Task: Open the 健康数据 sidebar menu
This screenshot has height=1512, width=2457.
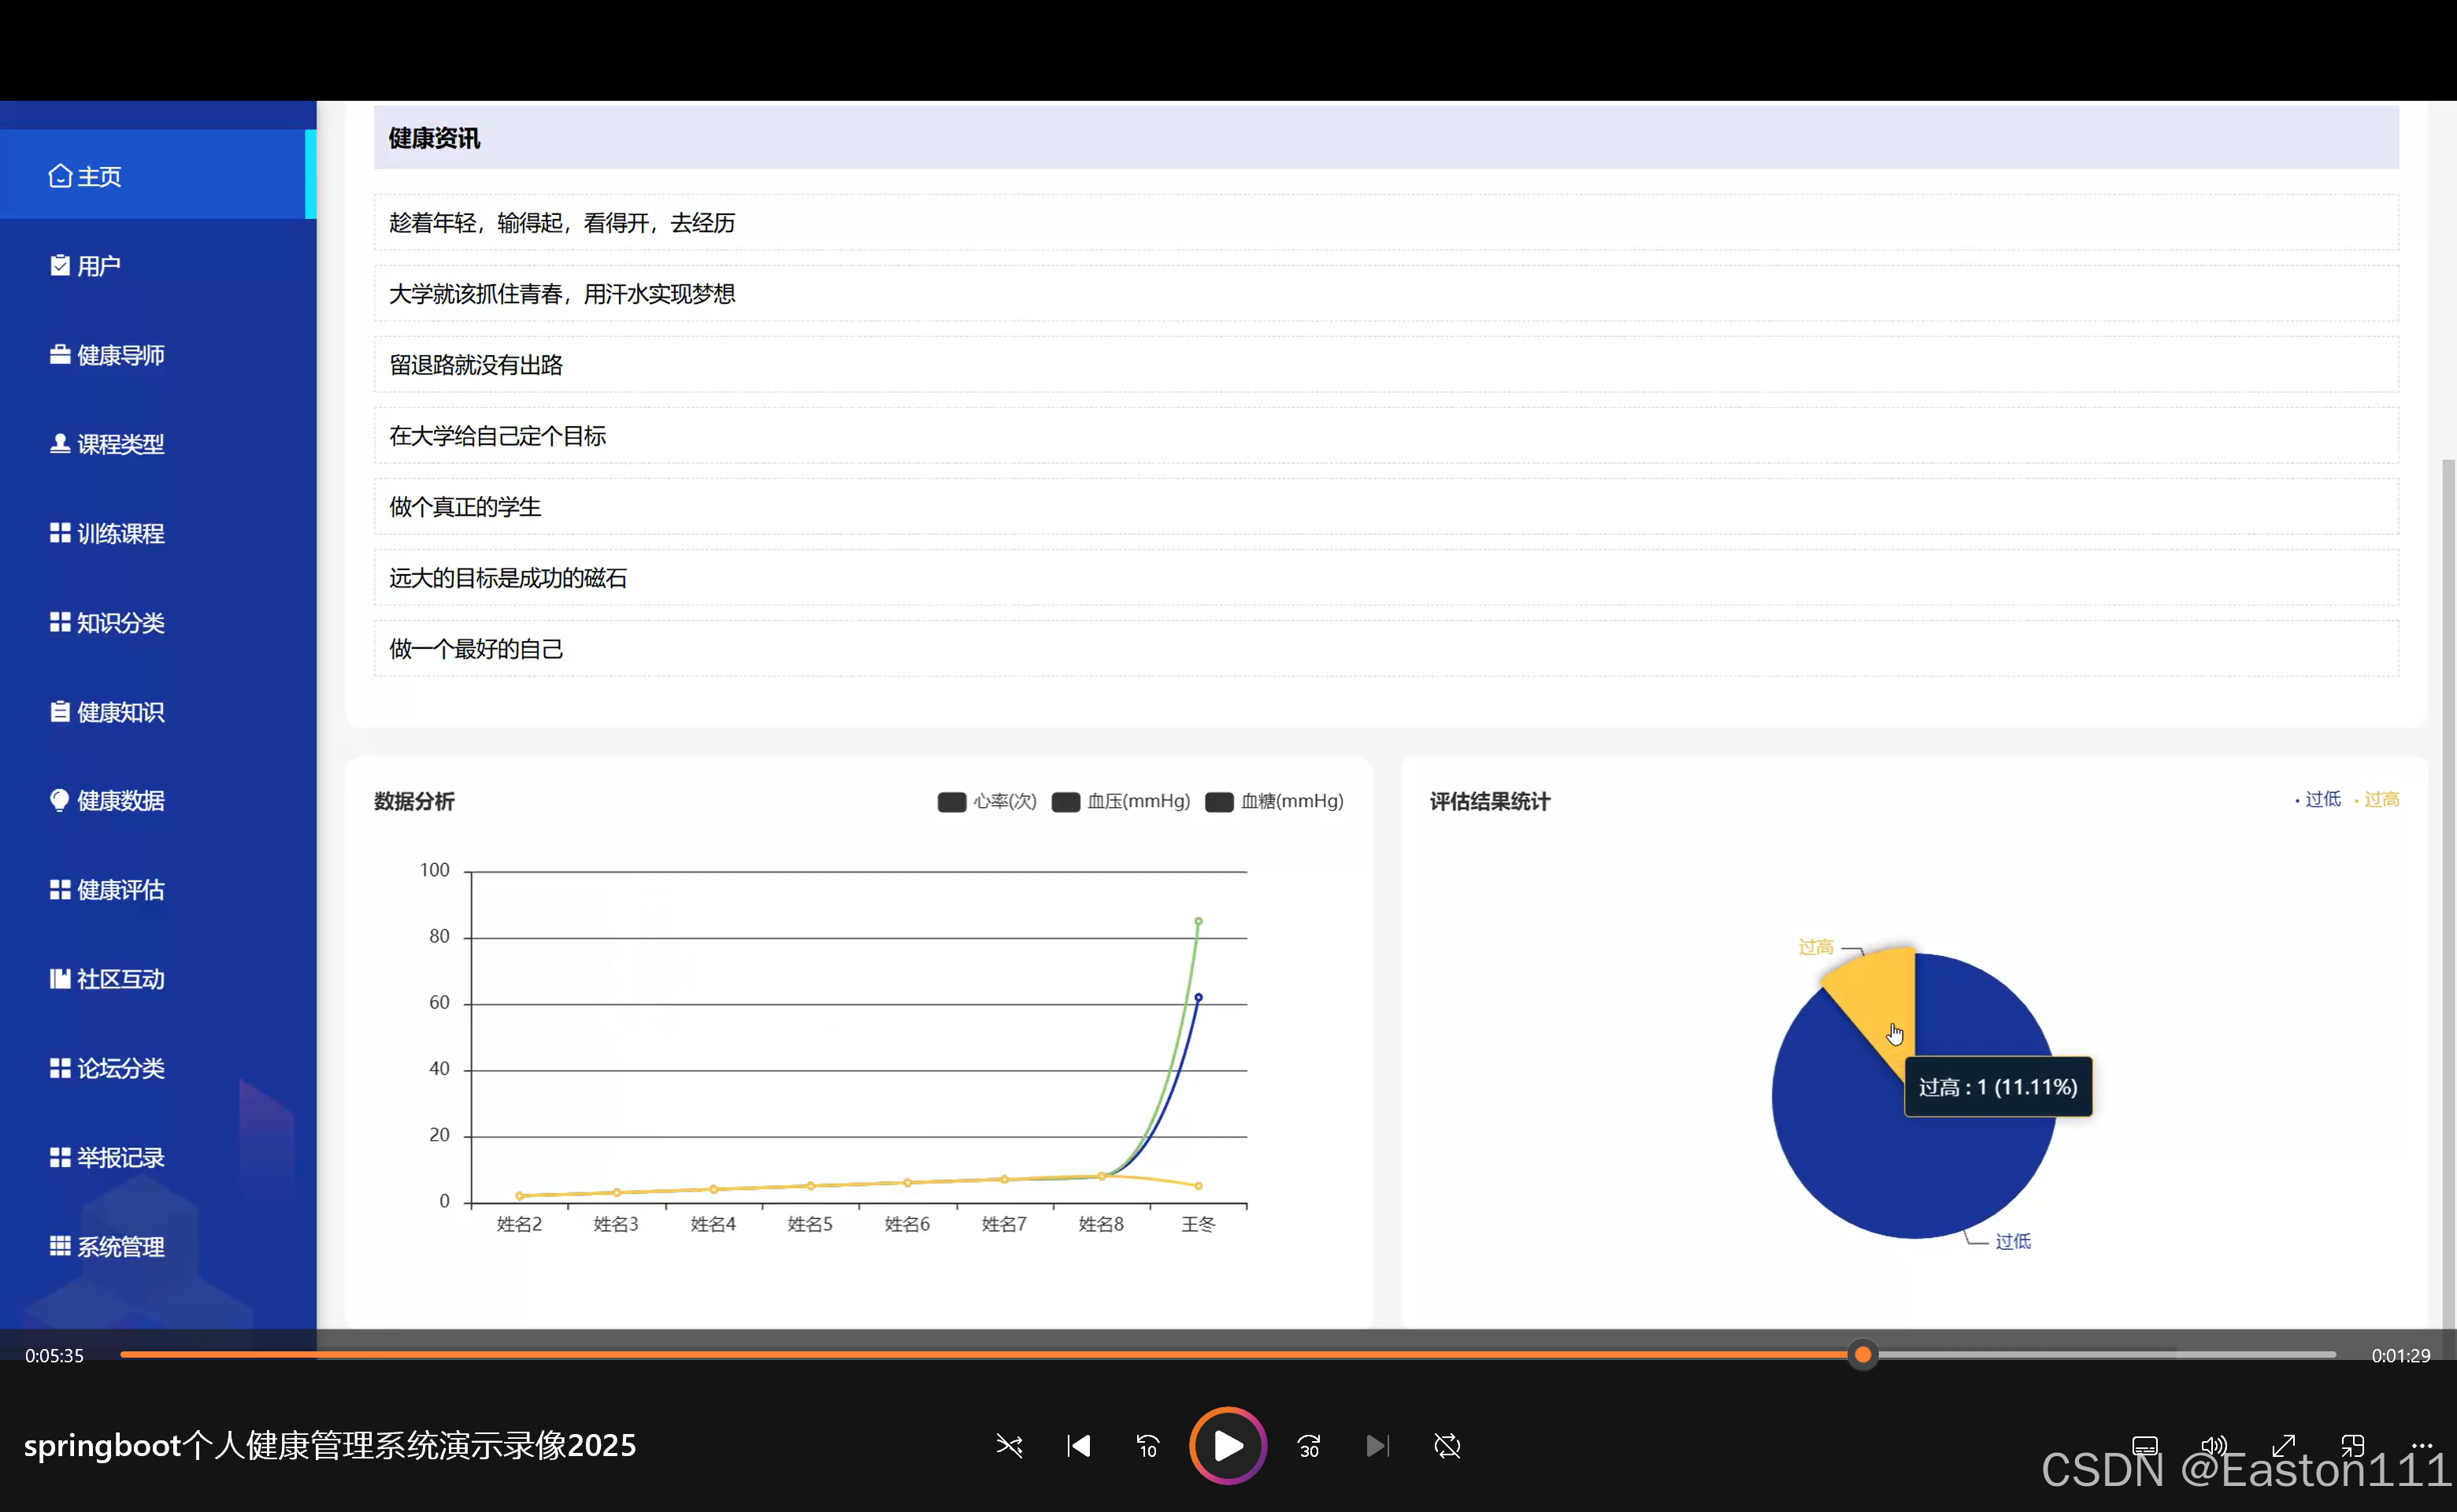Action: point(120,801)
